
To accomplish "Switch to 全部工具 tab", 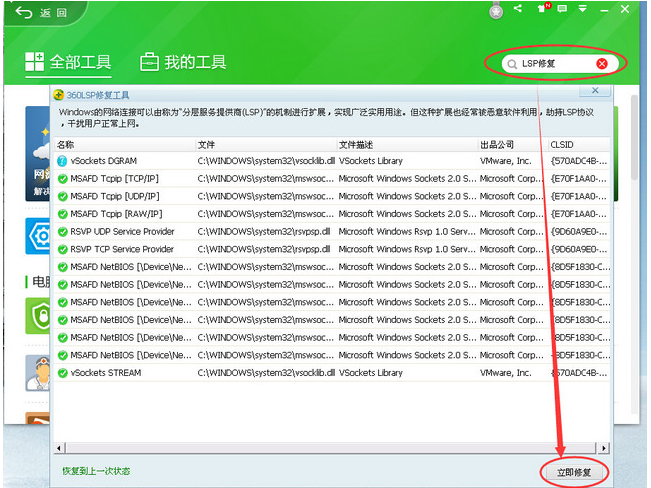I will (x=68, y=62).
